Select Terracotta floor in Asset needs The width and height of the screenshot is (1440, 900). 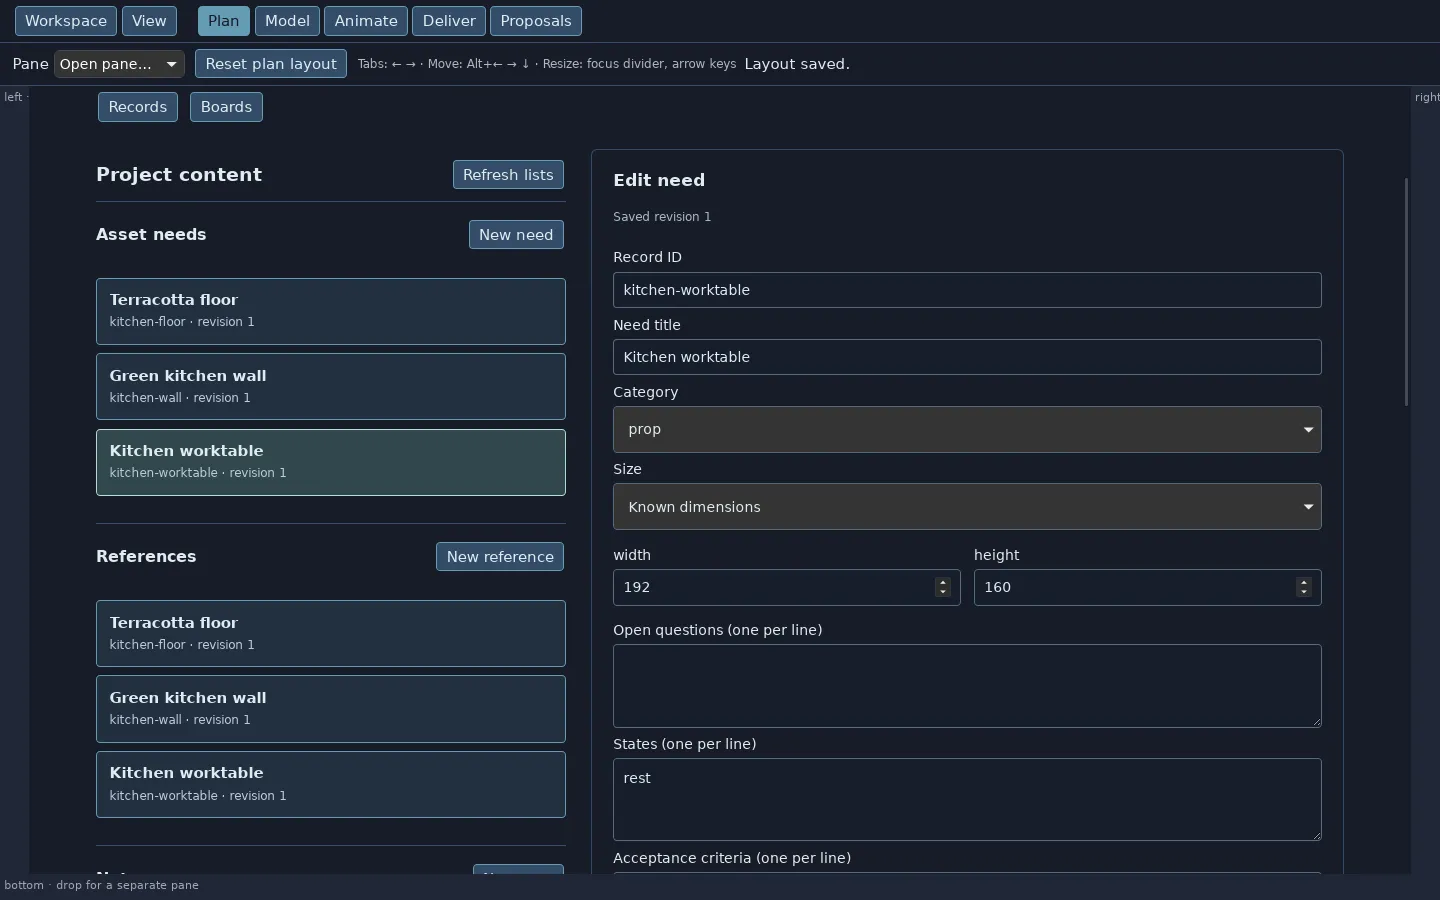(331, 311)
